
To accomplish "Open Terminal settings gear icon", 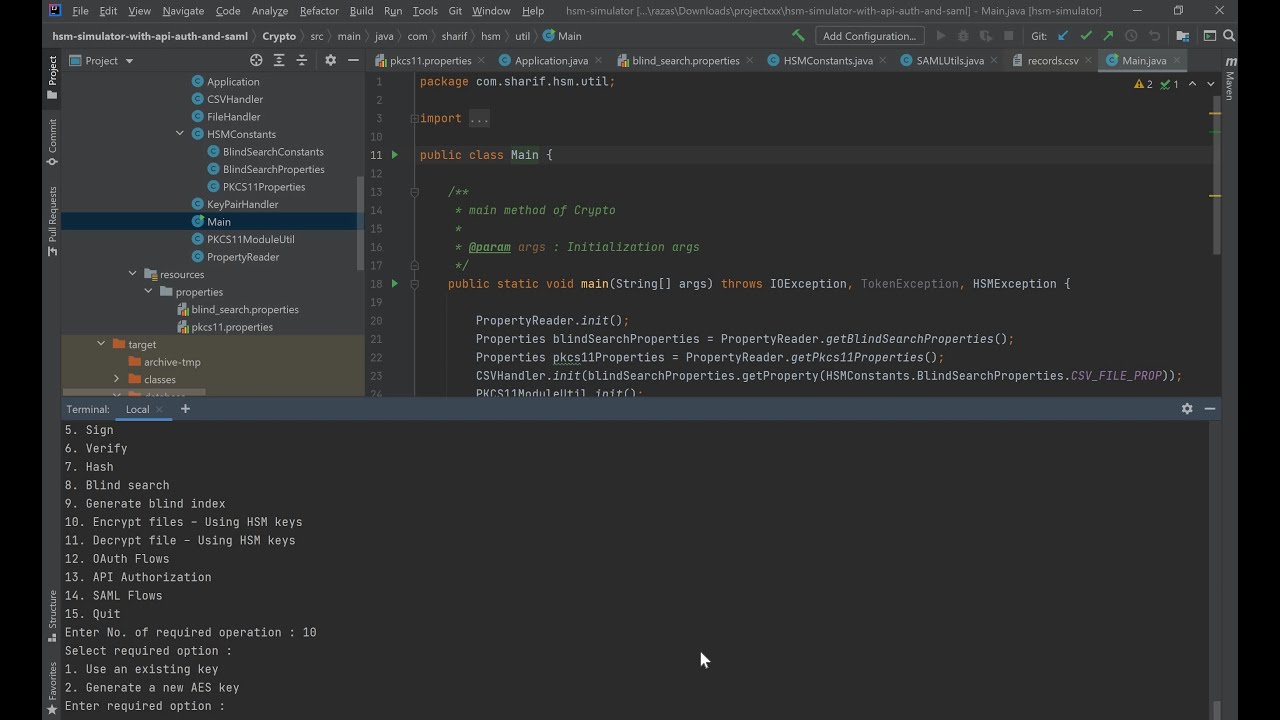I will click(x=1187, y=409).
